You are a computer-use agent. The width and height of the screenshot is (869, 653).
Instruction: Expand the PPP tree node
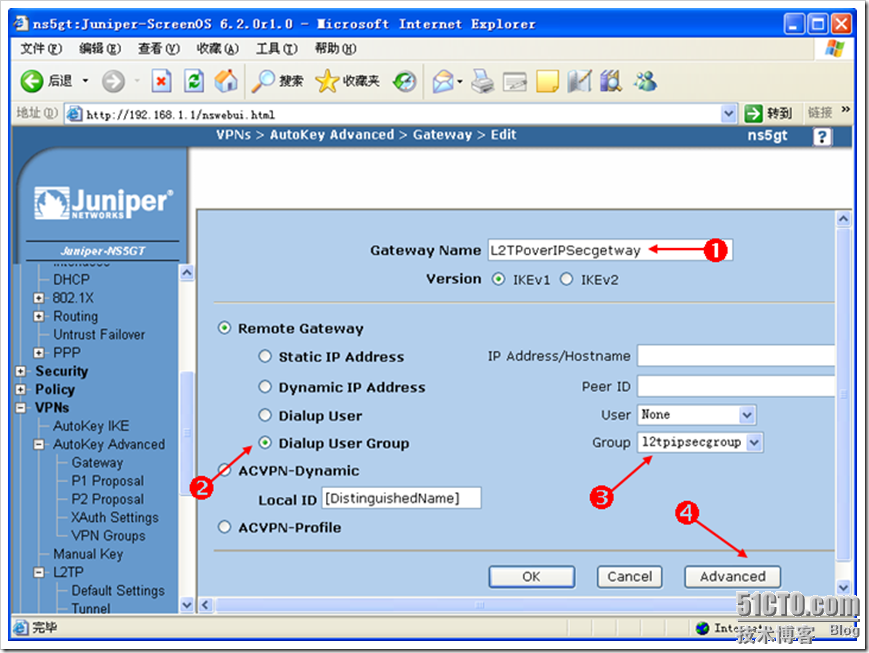(38, 353)
